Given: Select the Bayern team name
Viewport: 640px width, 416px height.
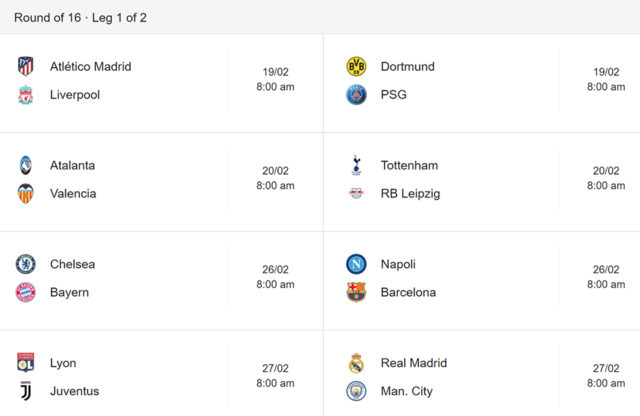Looking at the screenshot, I should [69, 292].
